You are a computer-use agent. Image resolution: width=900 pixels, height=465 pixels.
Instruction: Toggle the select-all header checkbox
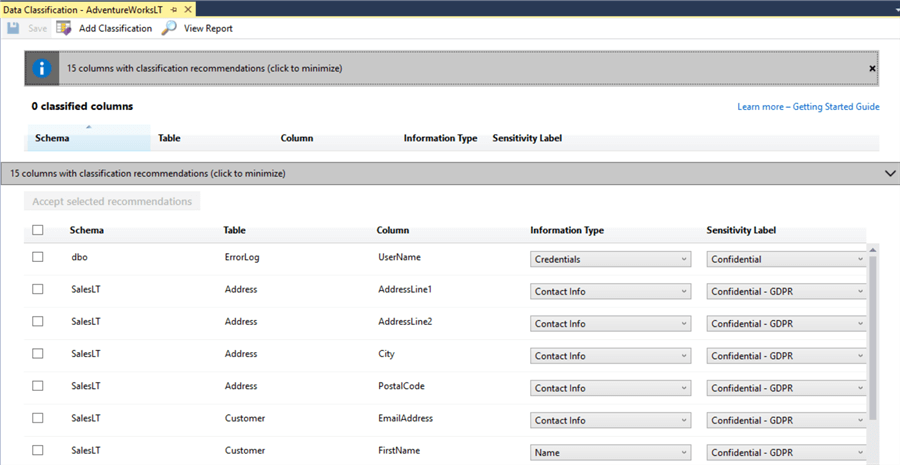tap(38, 230)
